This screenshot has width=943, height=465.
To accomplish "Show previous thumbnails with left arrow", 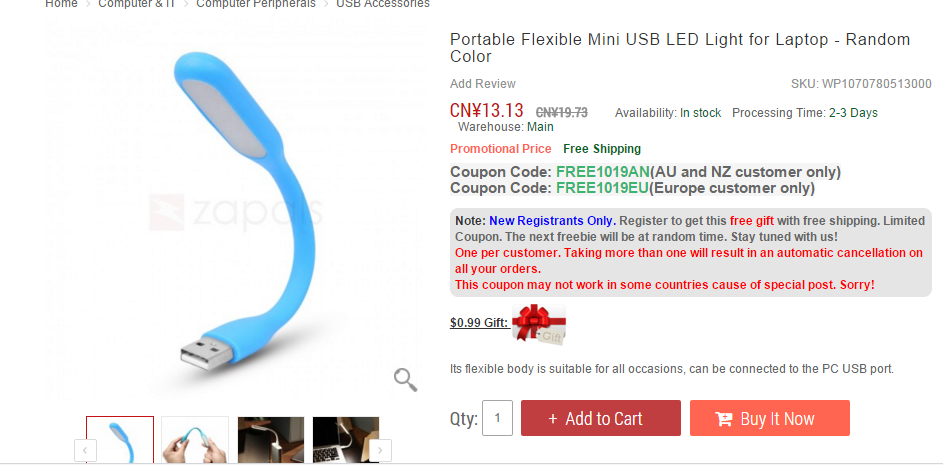I will [x=85, y=451].
